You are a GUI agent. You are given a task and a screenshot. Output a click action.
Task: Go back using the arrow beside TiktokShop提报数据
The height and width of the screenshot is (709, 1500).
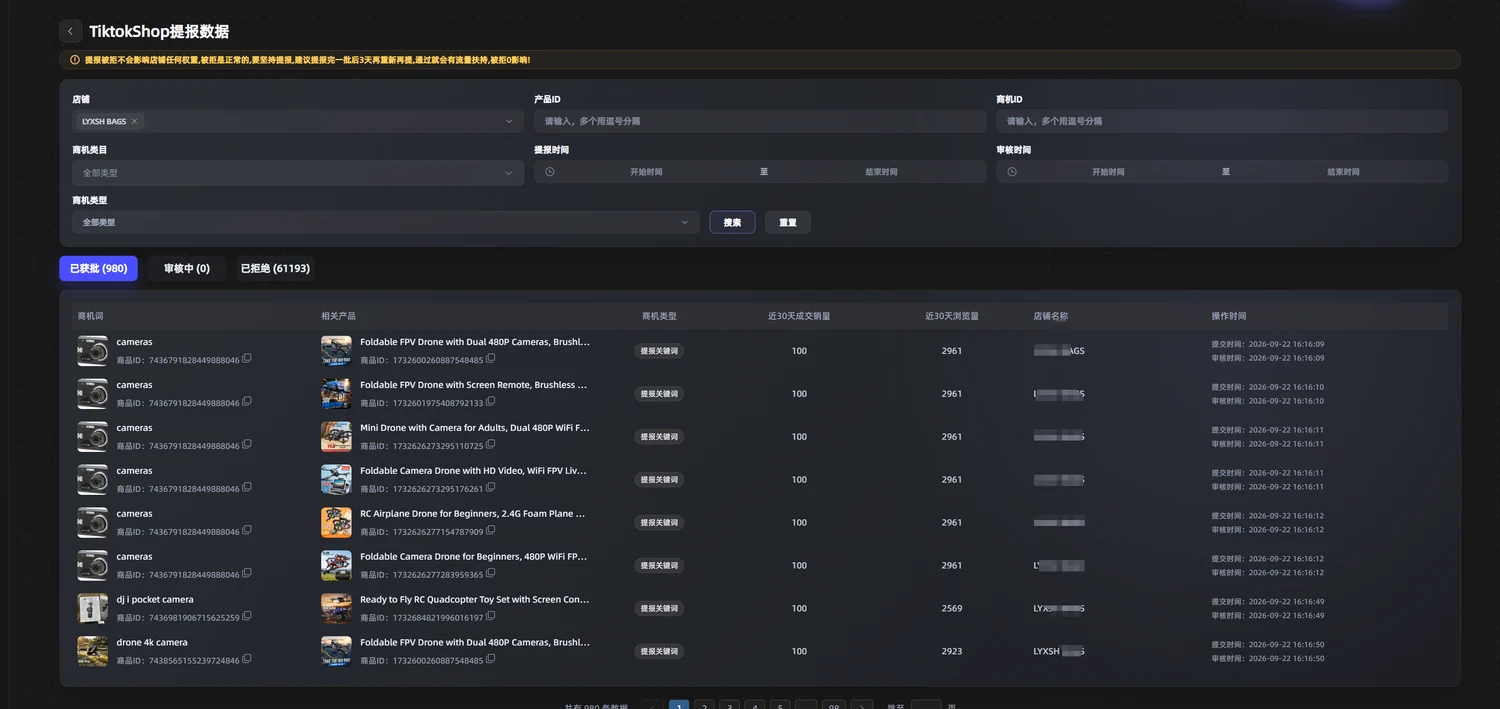70,31
